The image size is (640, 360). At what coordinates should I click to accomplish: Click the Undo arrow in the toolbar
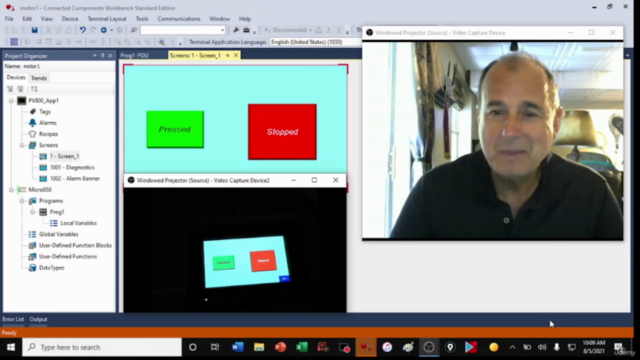tap(82, 30)
